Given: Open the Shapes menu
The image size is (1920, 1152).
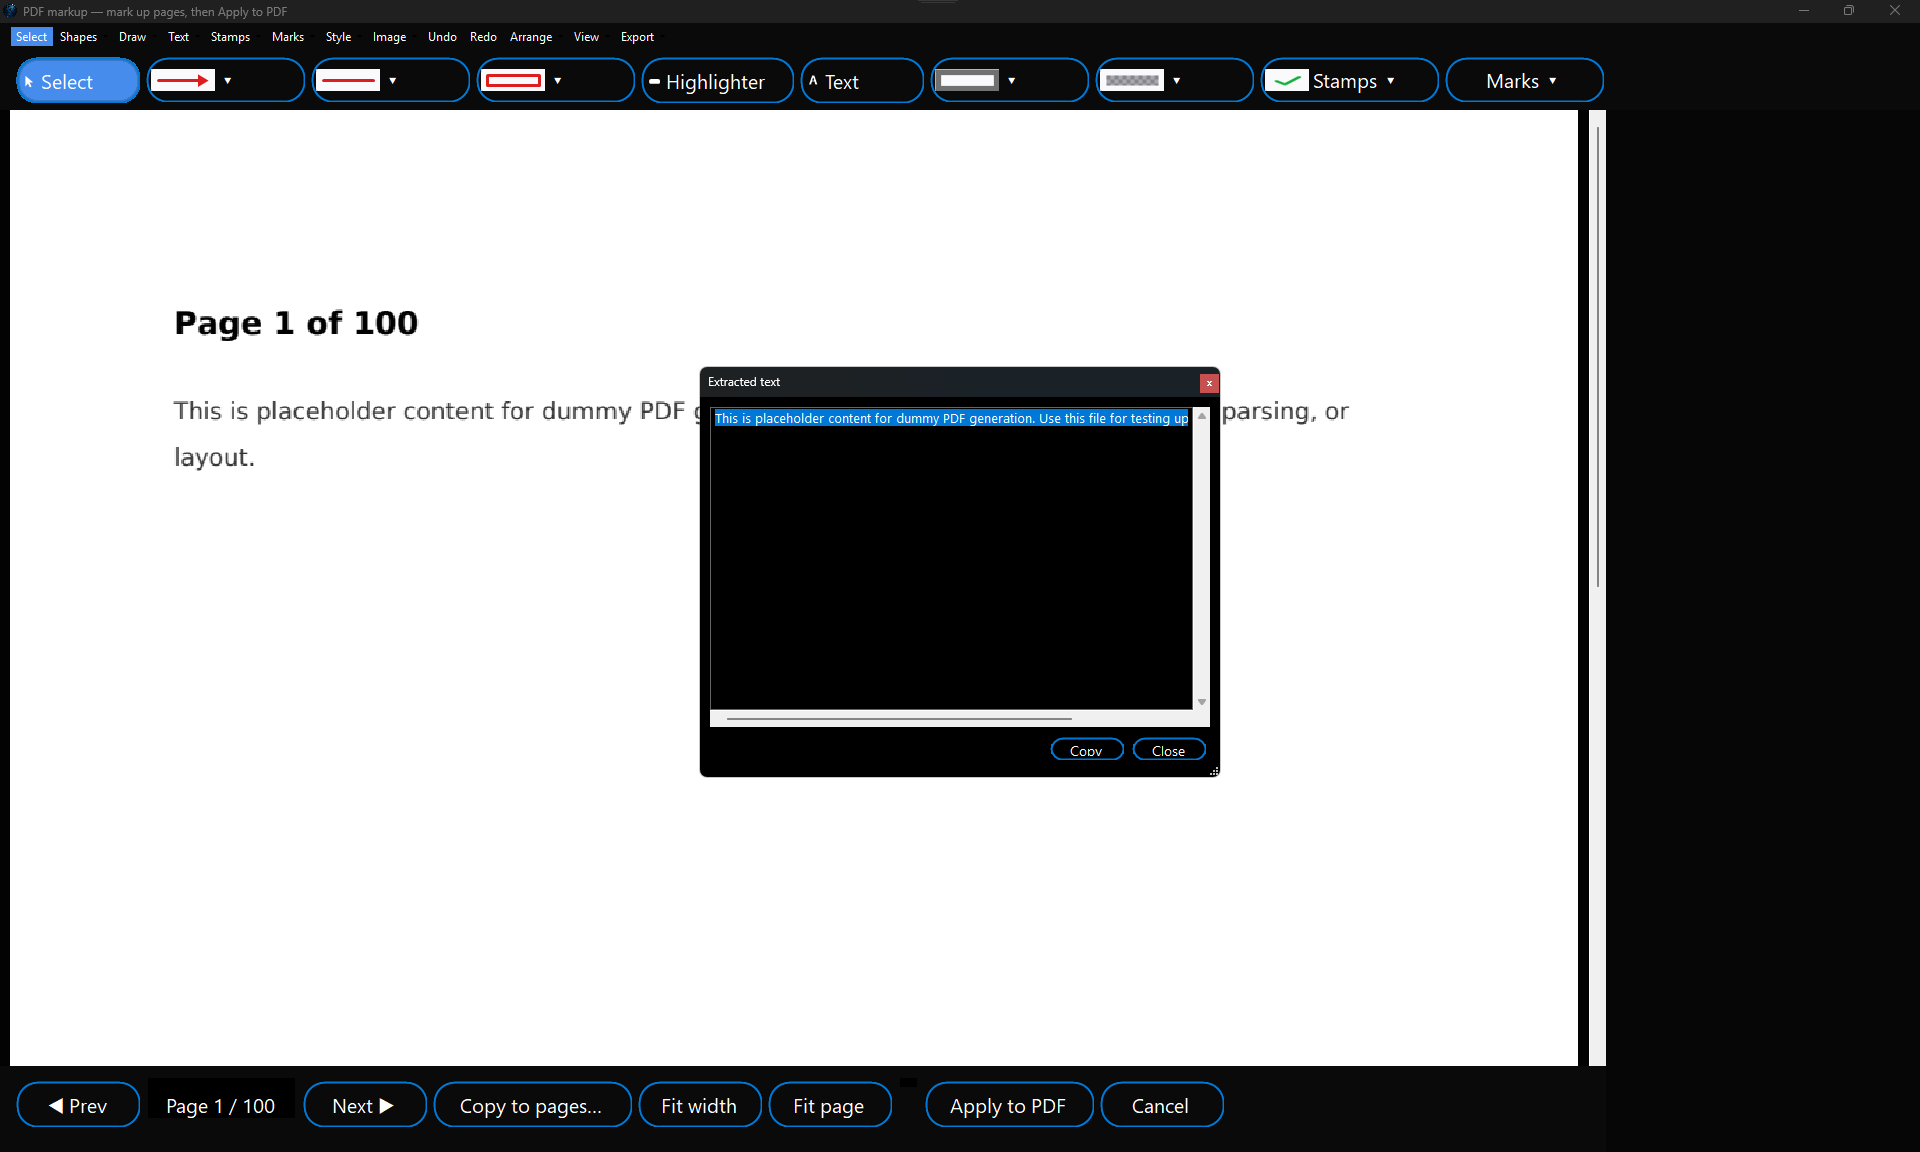Looking at the screenshot, I should [78, 37].
